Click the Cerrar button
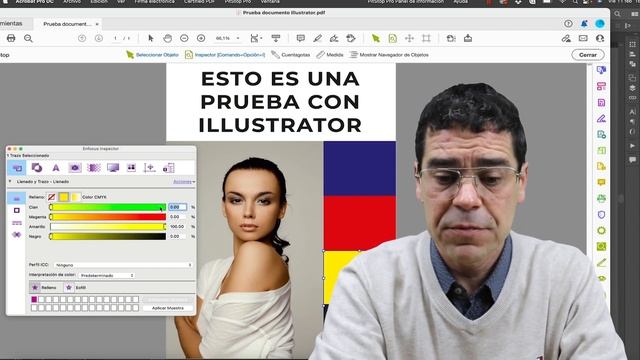Screen dimensions: 640x360 588,55
